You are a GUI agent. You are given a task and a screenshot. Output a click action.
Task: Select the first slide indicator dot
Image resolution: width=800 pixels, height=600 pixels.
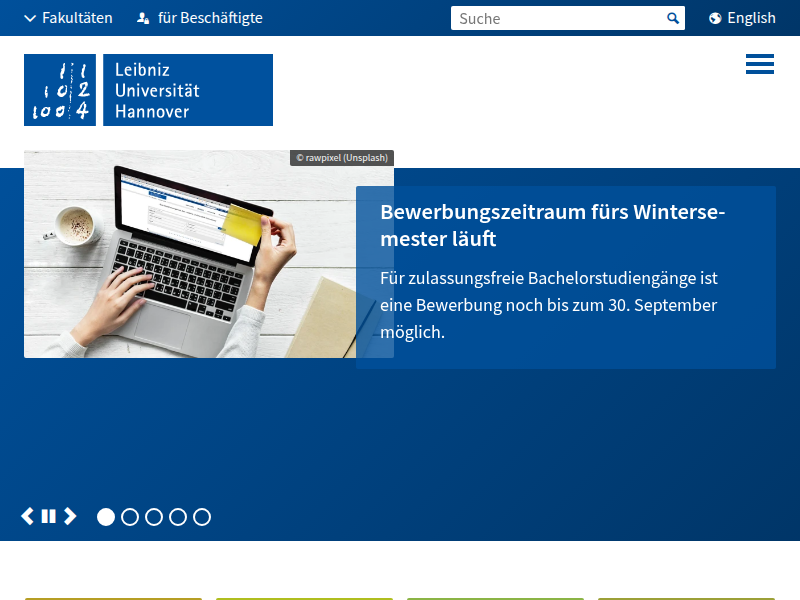(x=106, y=517)
